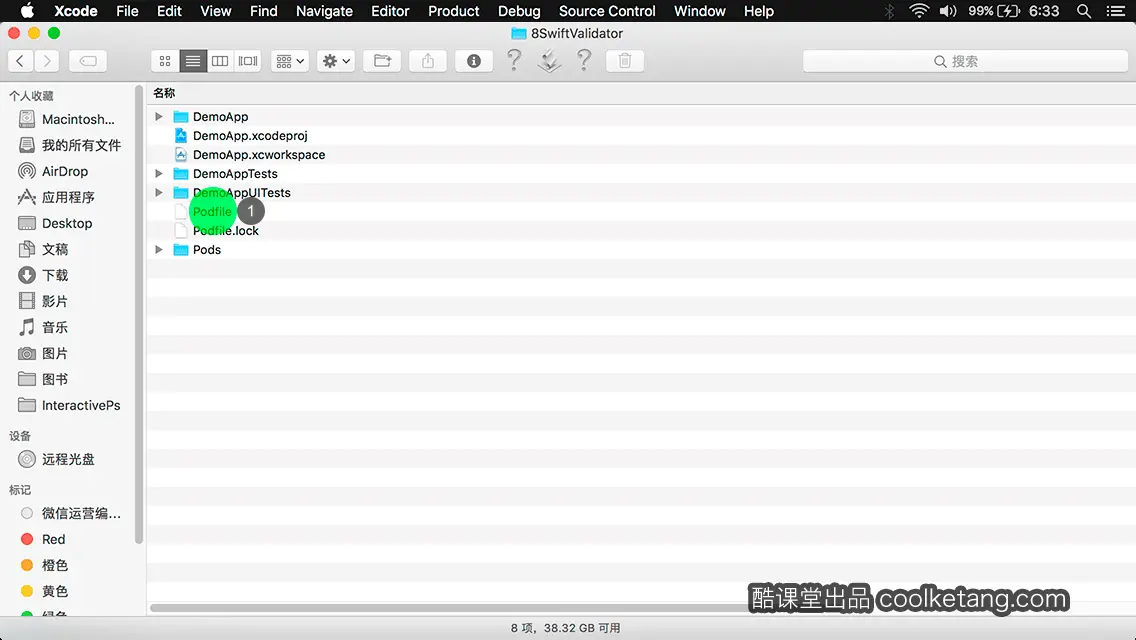Open the Debug menu
The height and width of the screenshot is (640, 1136).
click(x=519, y=11)
